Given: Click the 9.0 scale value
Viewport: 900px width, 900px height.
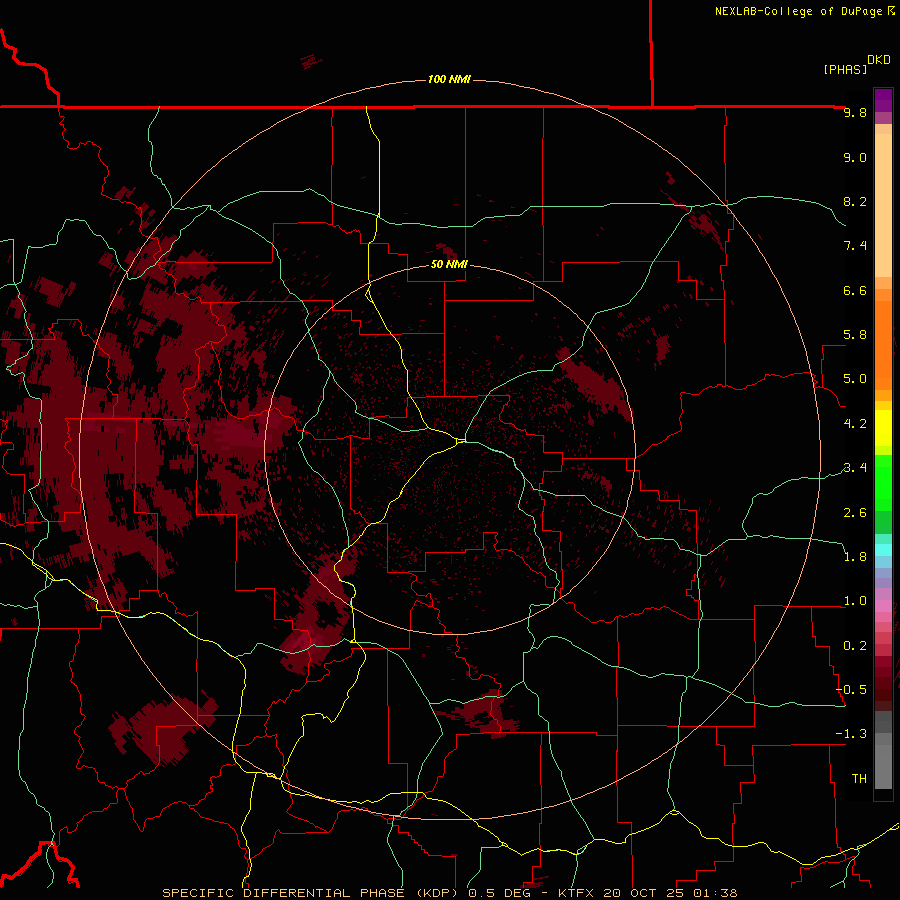Looking at the screenshot, I should coord(855,157).
